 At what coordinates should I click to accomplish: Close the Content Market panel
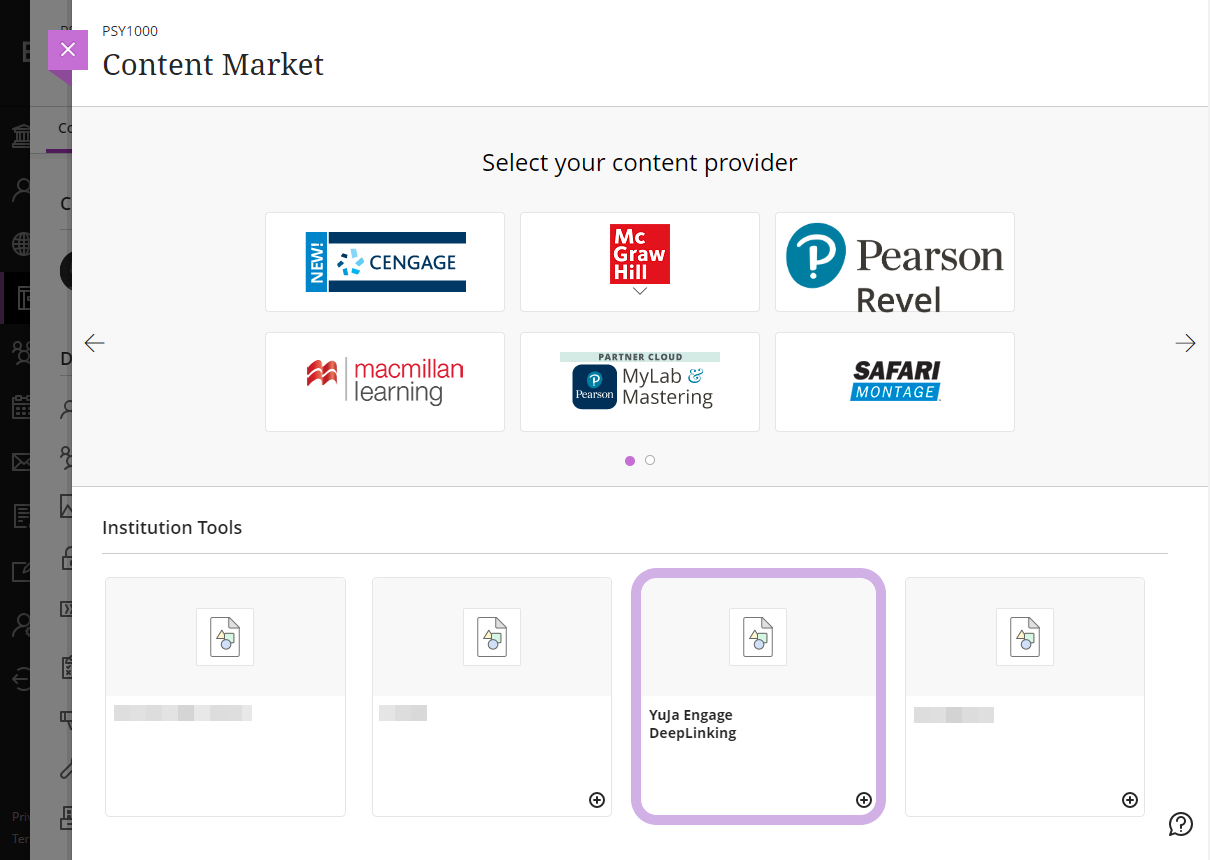pos(68,49)
